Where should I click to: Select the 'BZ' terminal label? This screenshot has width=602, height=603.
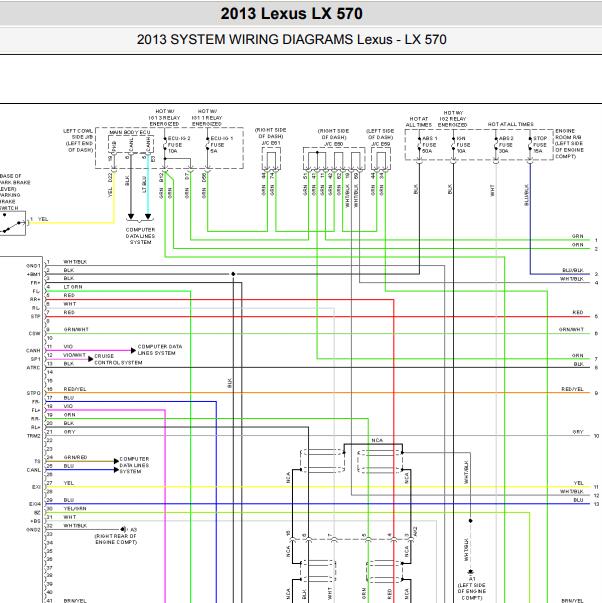(37, 513)
